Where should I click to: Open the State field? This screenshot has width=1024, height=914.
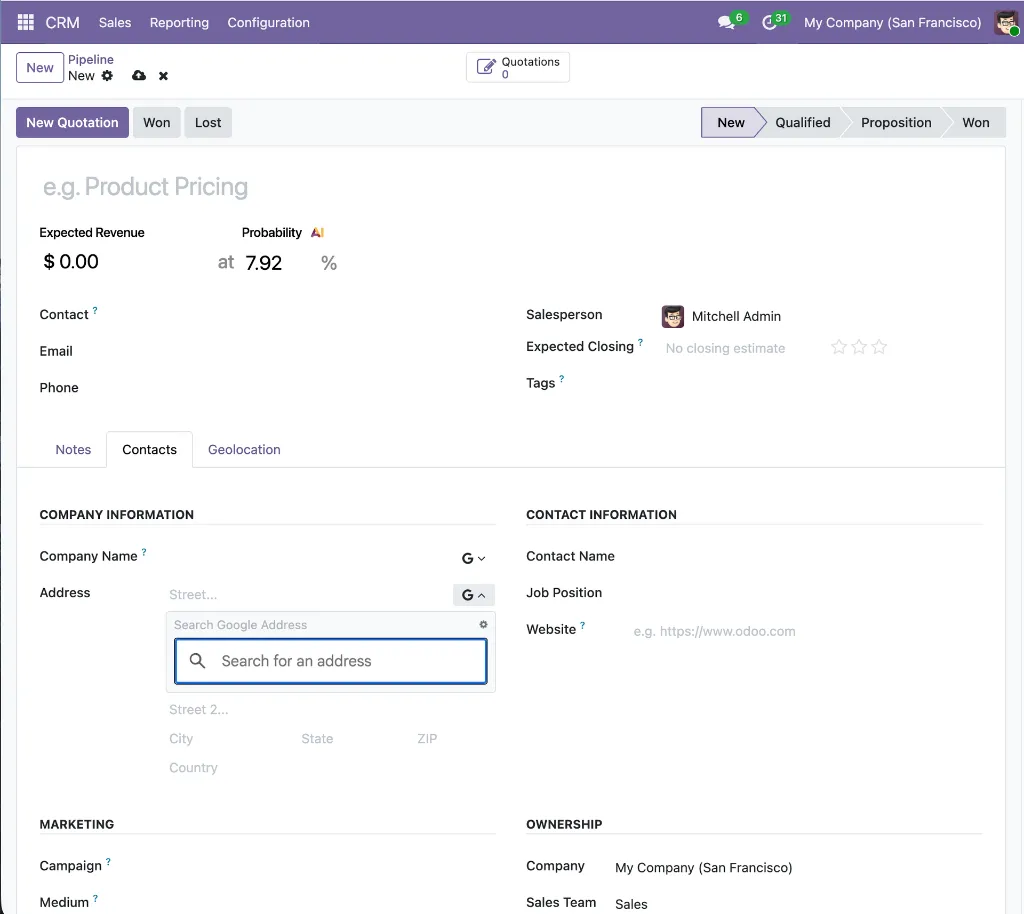[355, 738]
